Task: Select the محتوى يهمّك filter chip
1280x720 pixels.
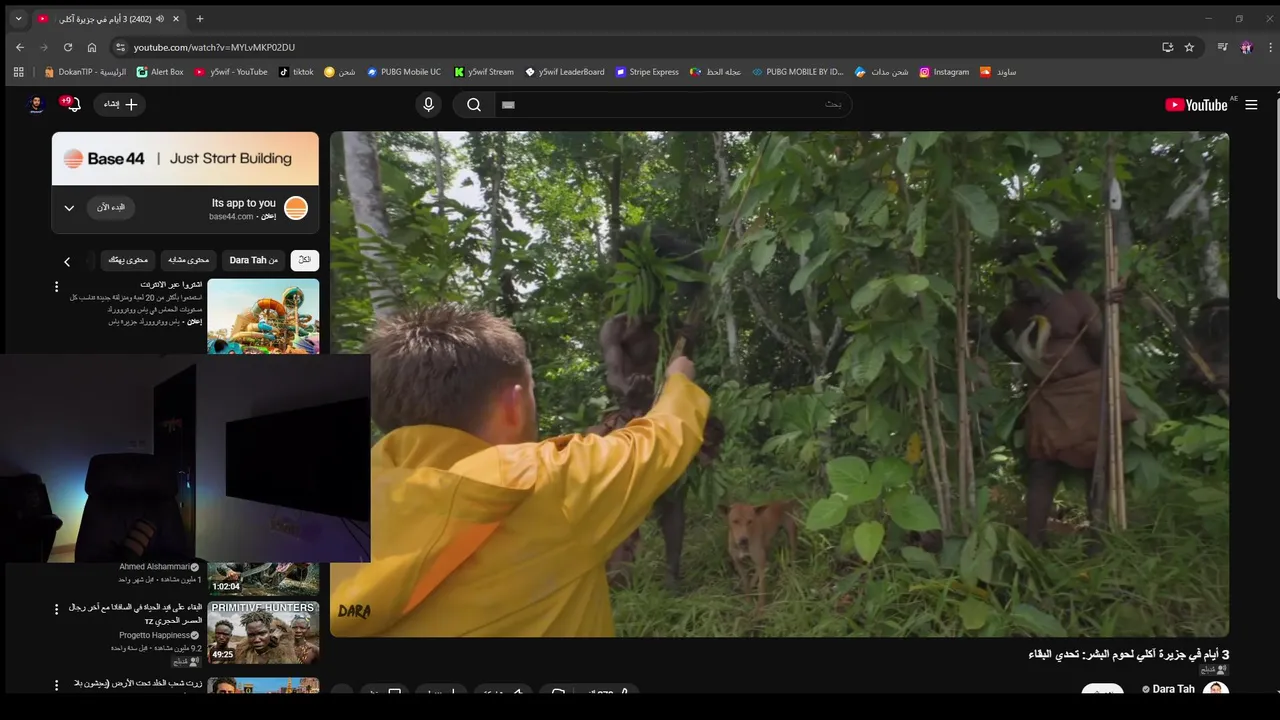Action: click(128, 260)
